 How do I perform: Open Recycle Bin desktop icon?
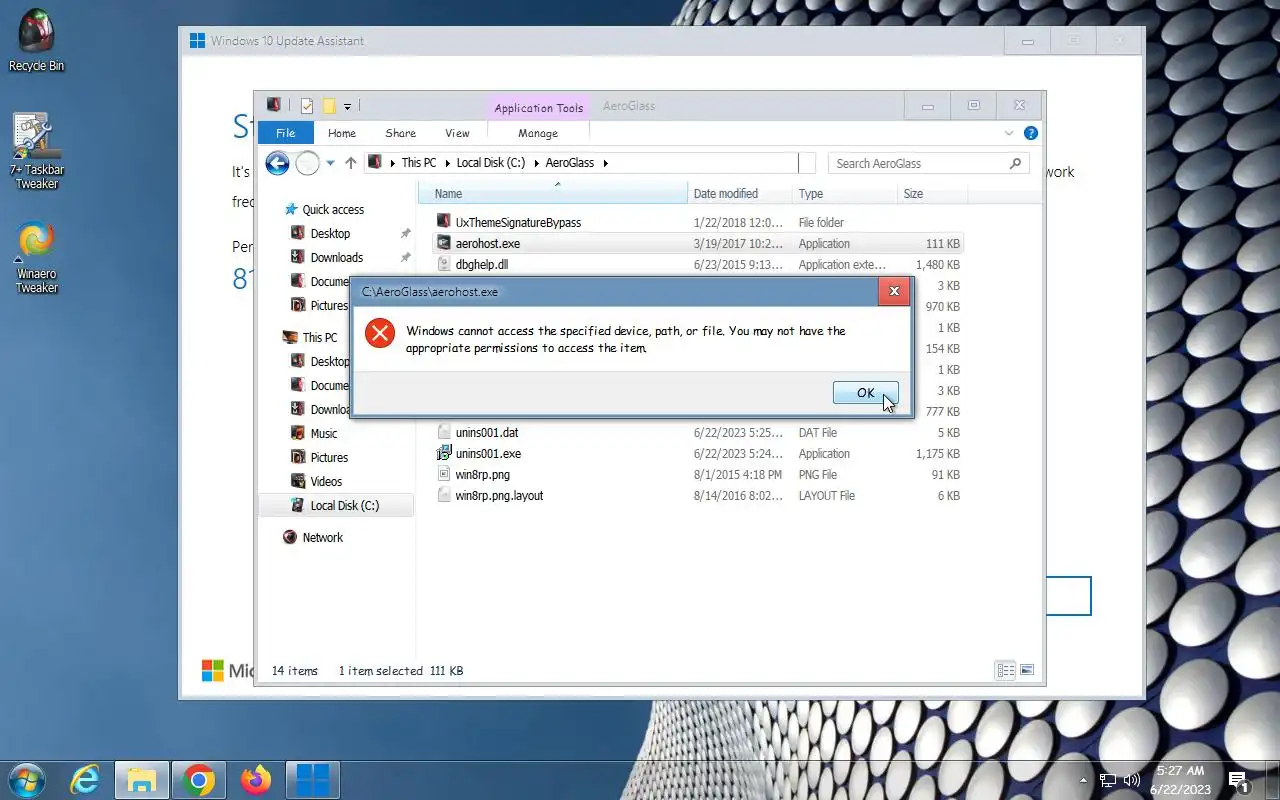point(37,42)
